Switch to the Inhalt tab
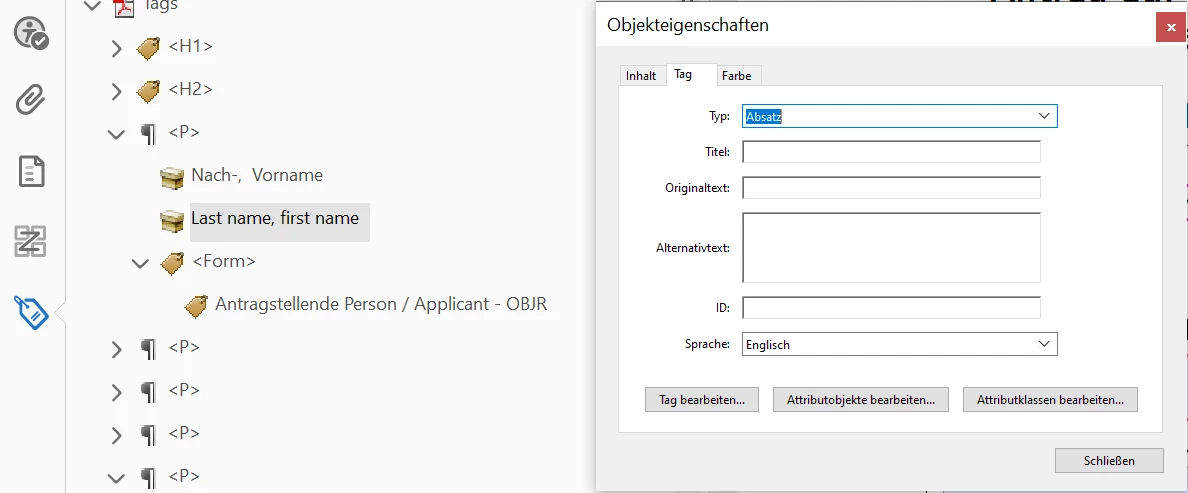The width and height of the screenshot is (1188, 493). click(x=641, y=76)
